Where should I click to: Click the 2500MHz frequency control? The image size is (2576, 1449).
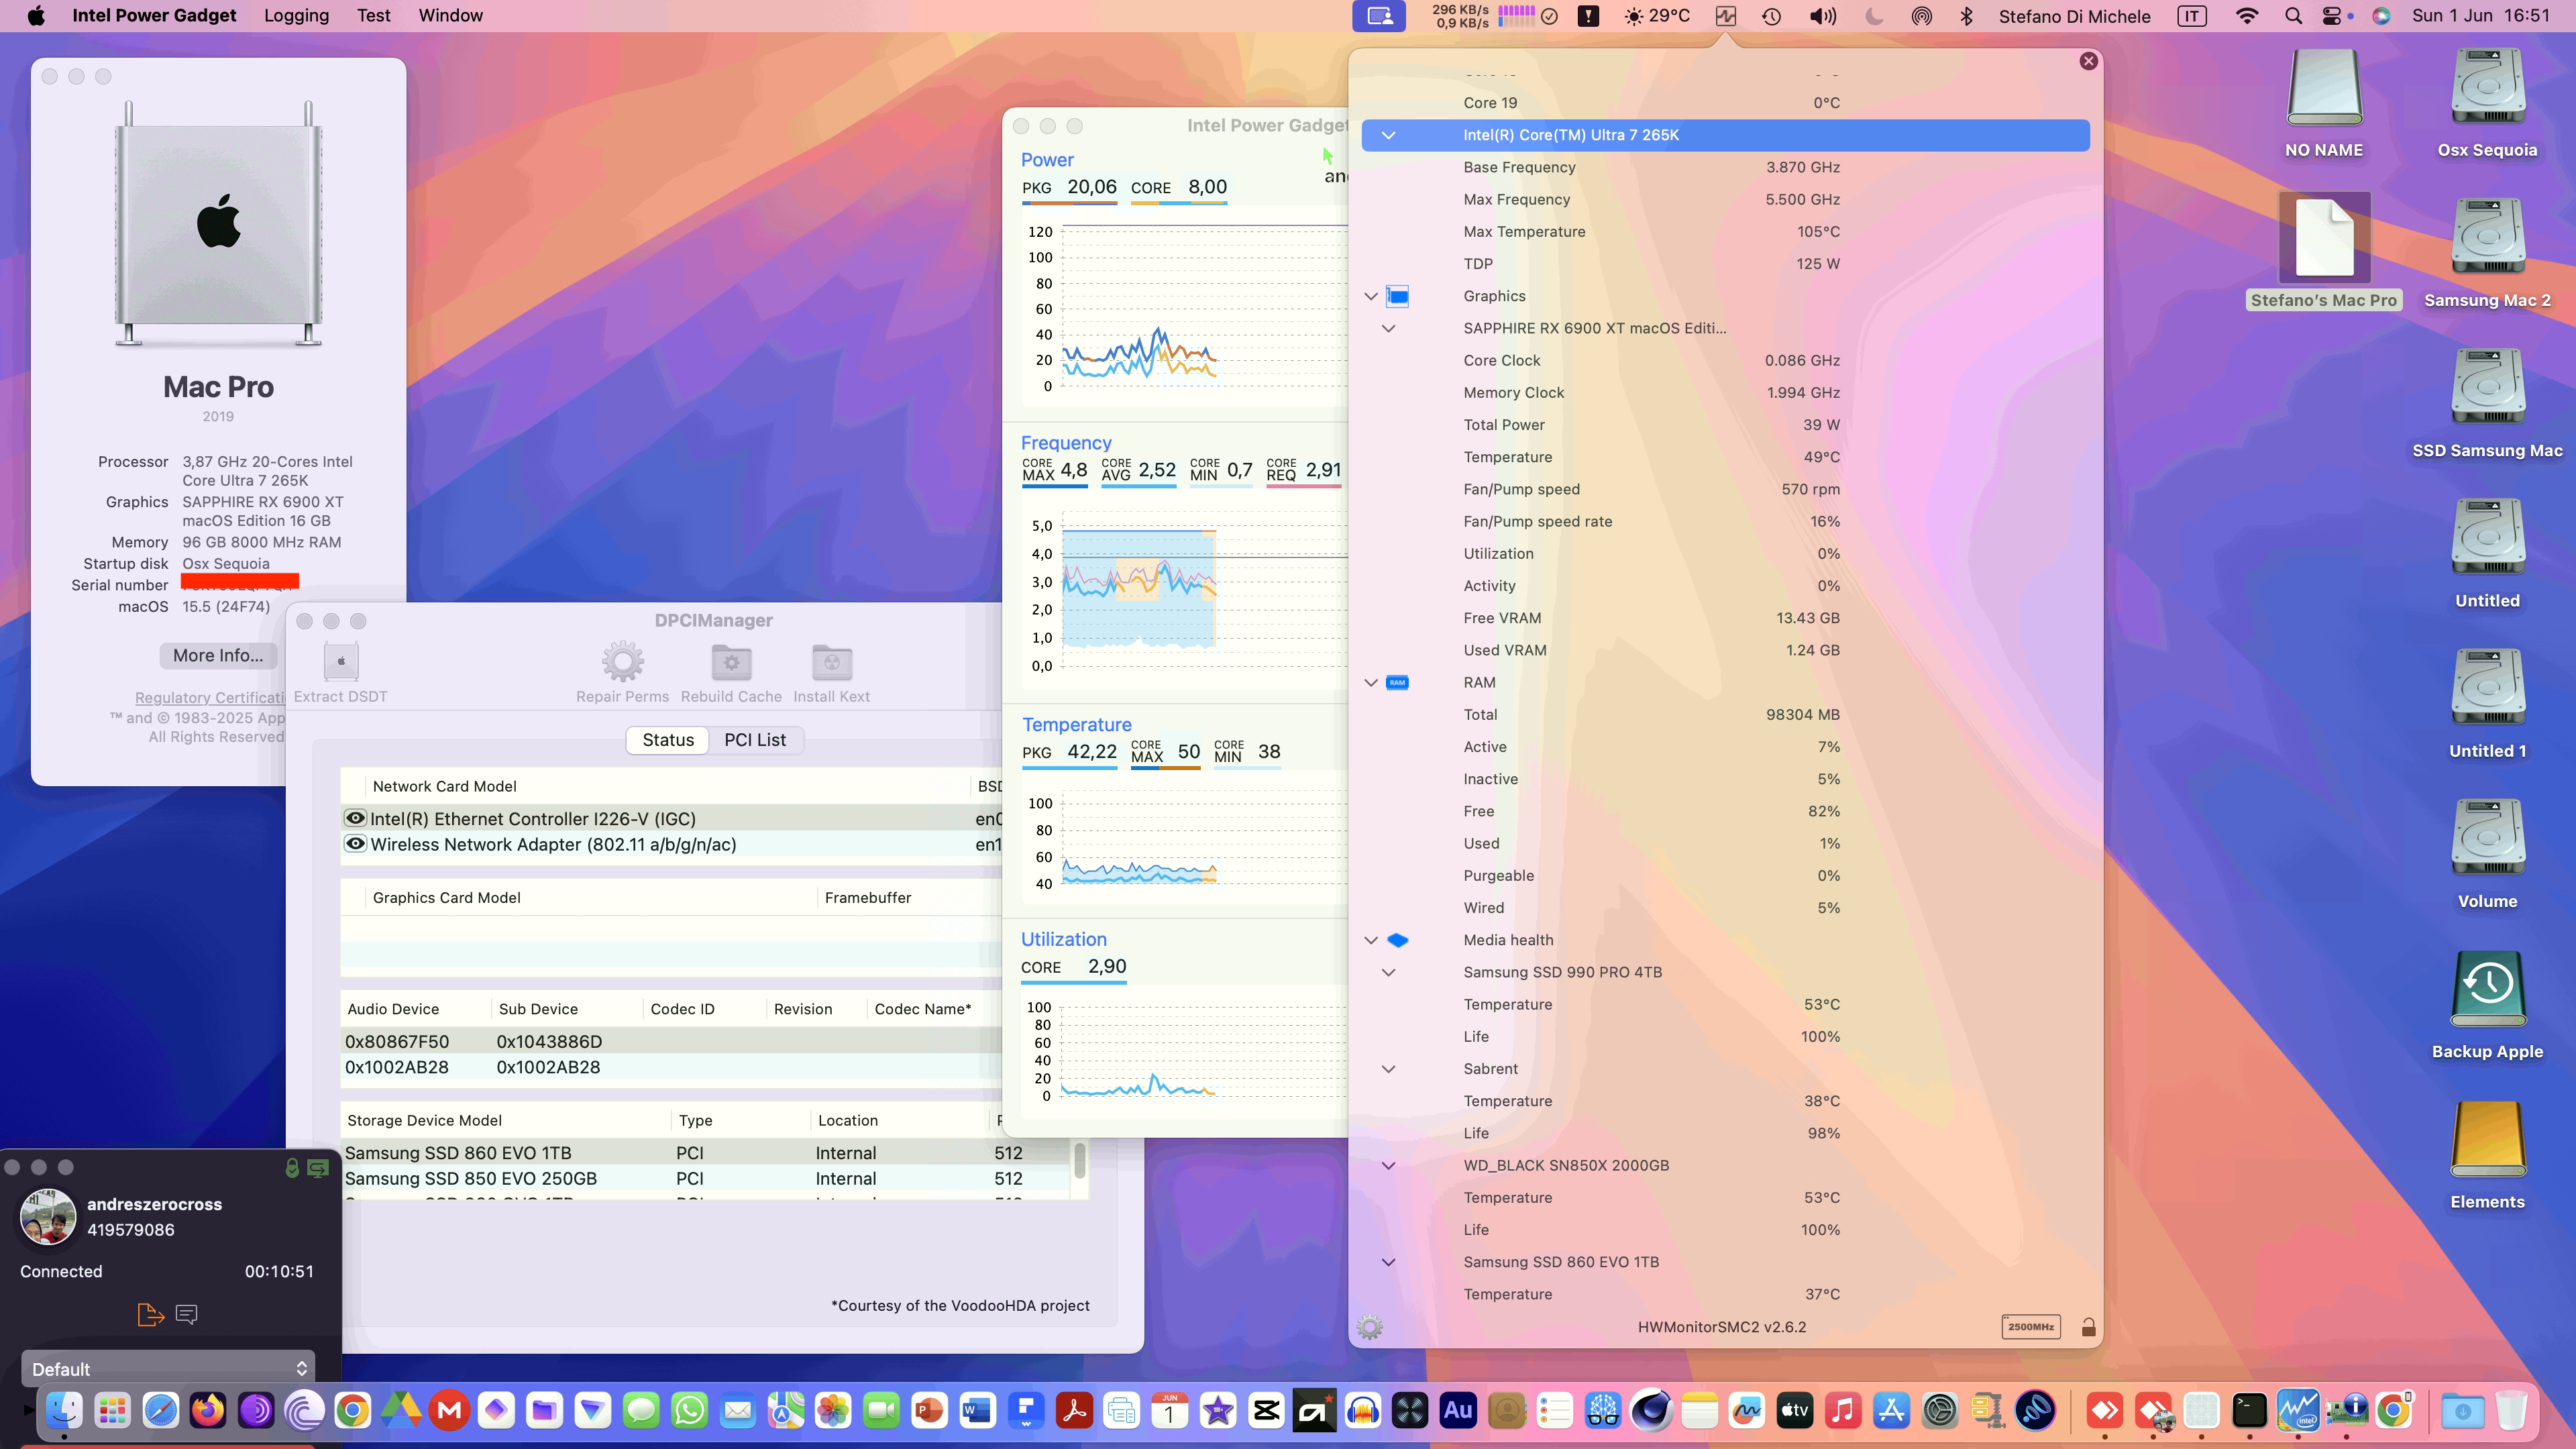click(2030, 1327)
